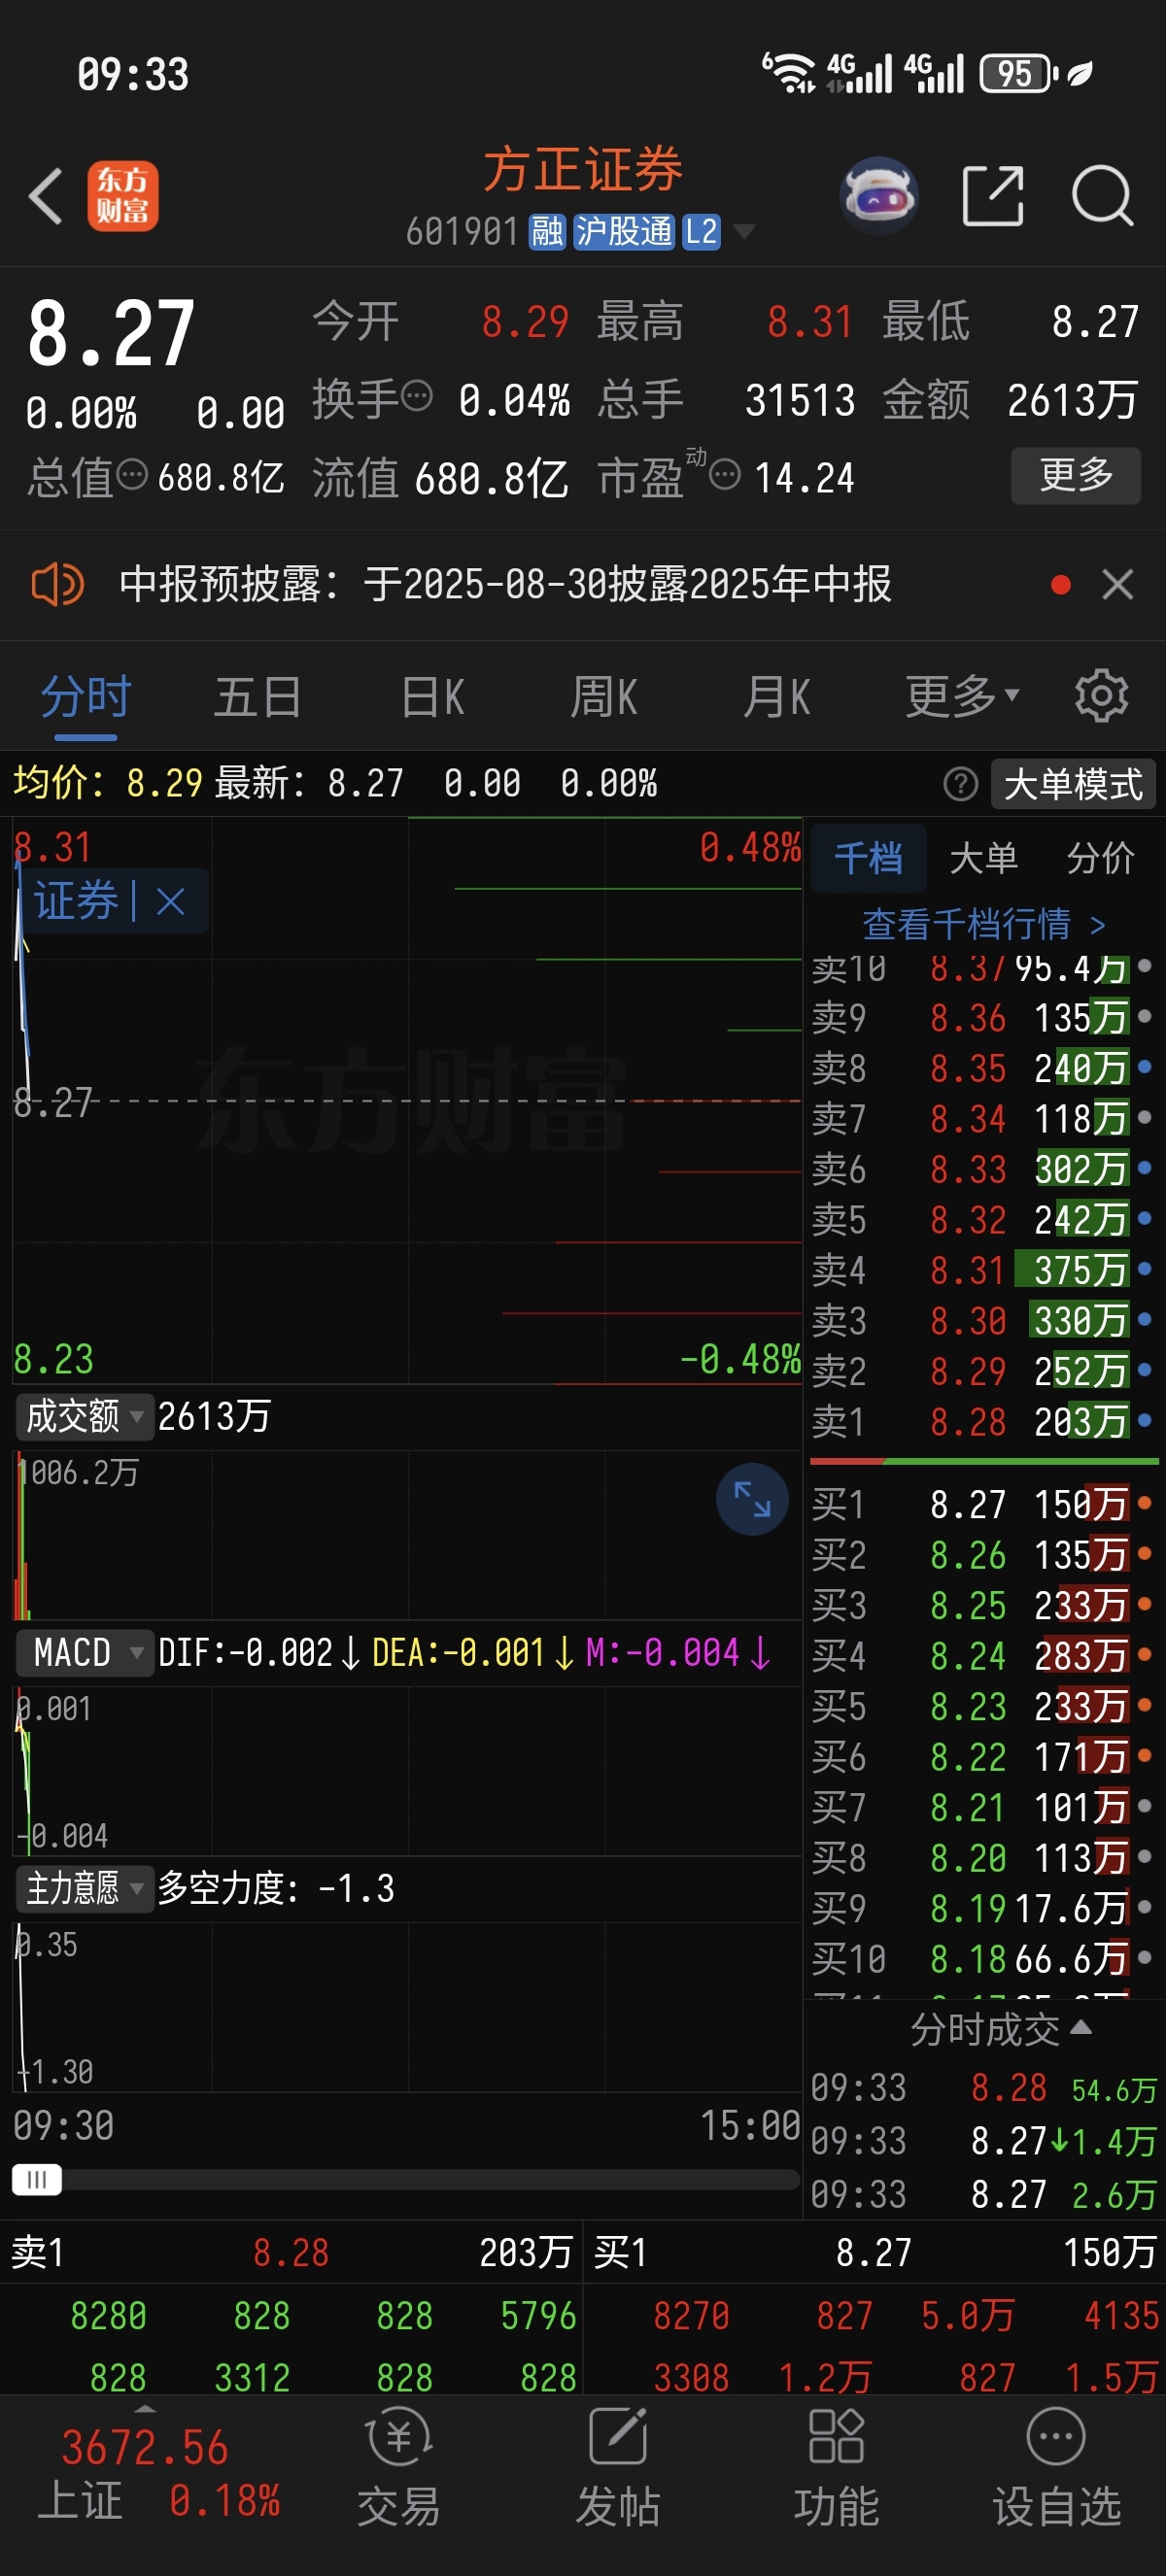
Task: Tap the timeline slider handle below chart
Action: [x=37, y=2180]
